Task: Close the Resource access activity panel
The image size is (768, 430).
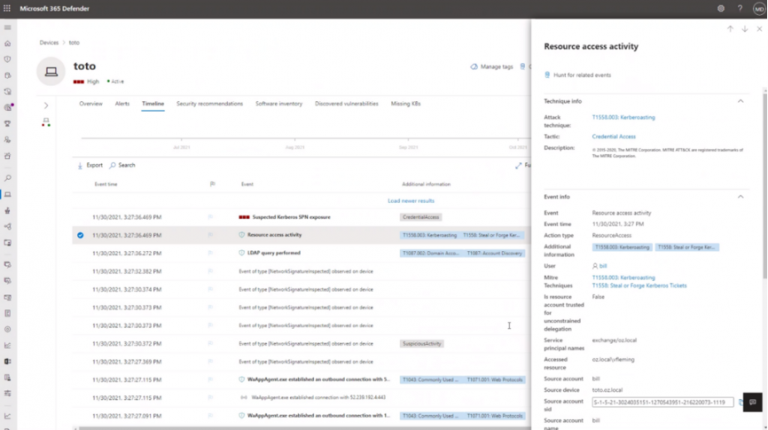Action: (x=759, y=29)
